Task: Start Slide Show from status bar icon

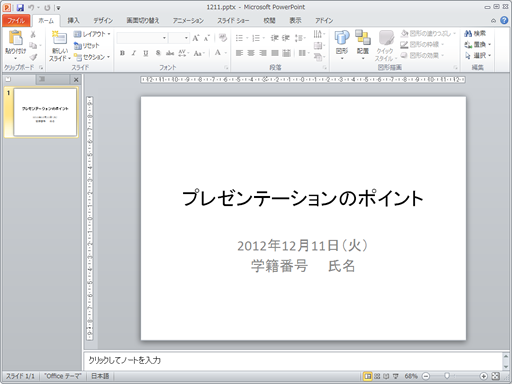Action: 396,376
